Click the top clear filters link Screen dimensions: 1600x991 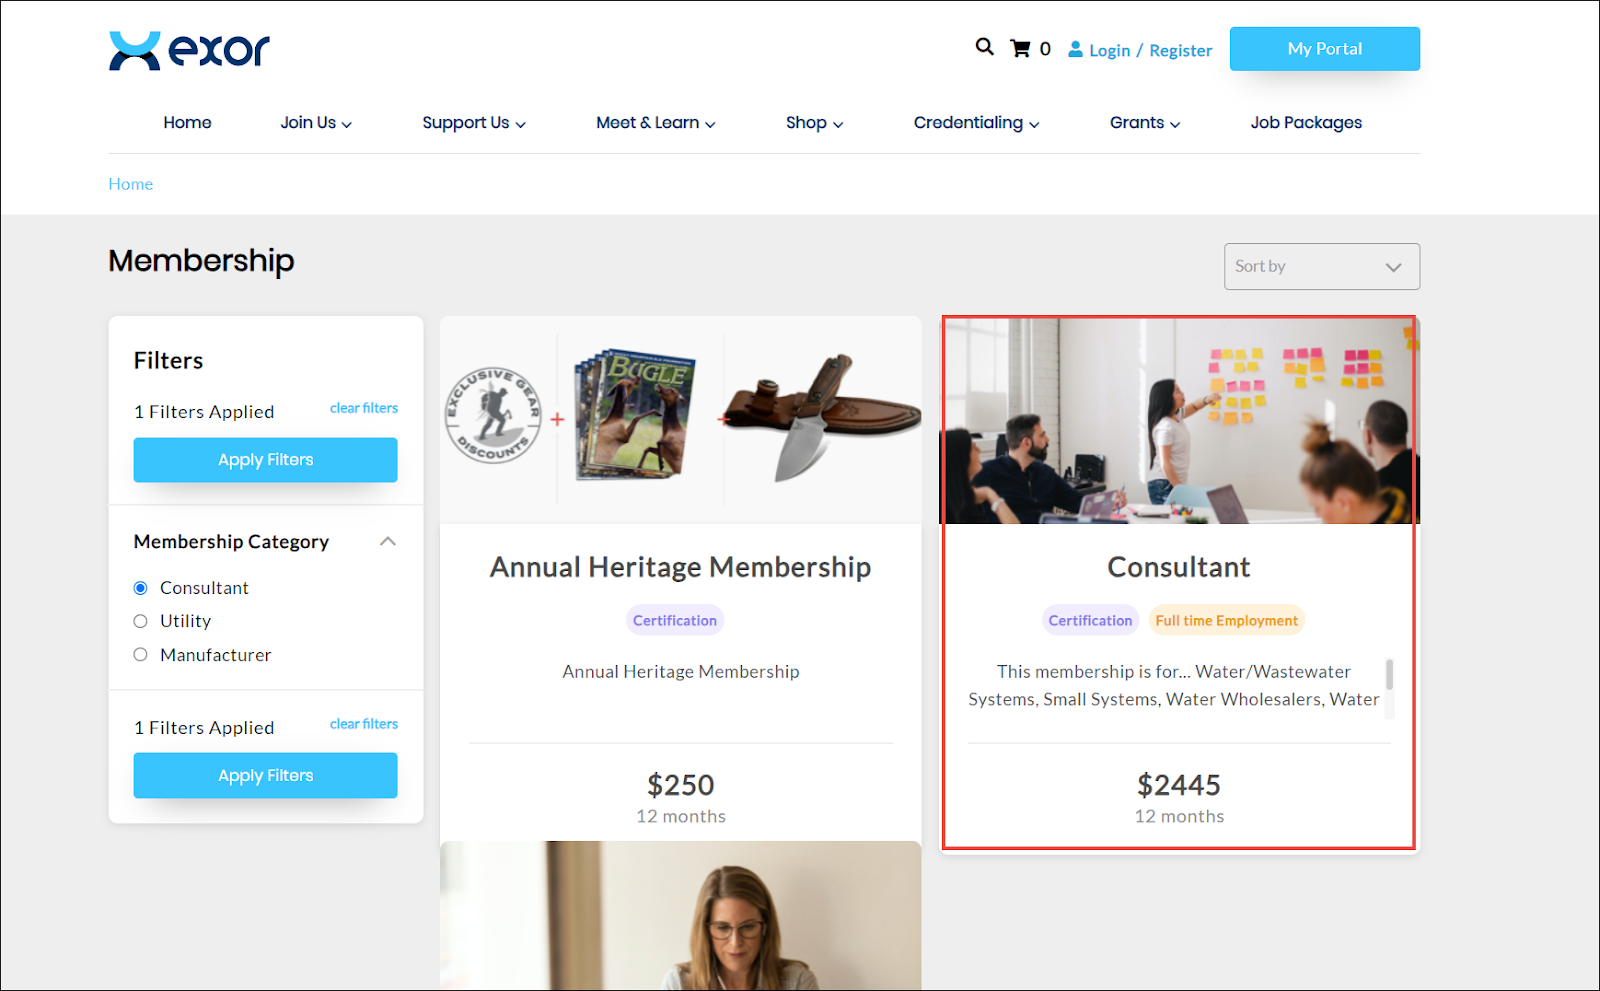(364, 408)
